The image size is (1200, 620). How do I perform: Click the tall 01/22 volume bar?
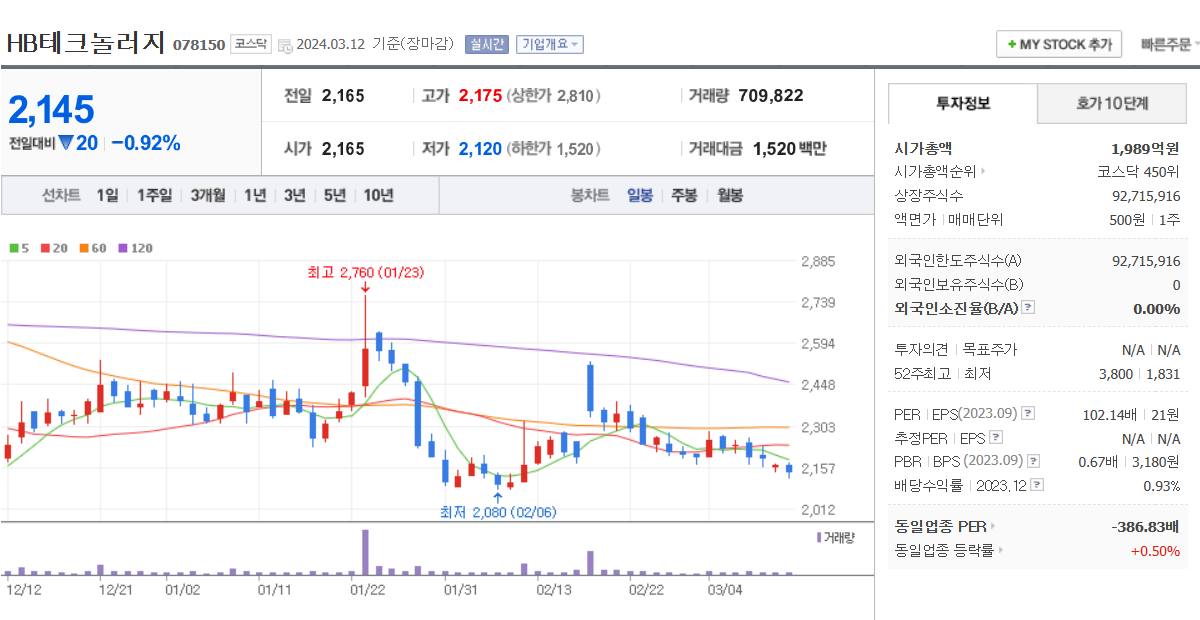click(x=365, y=552)
